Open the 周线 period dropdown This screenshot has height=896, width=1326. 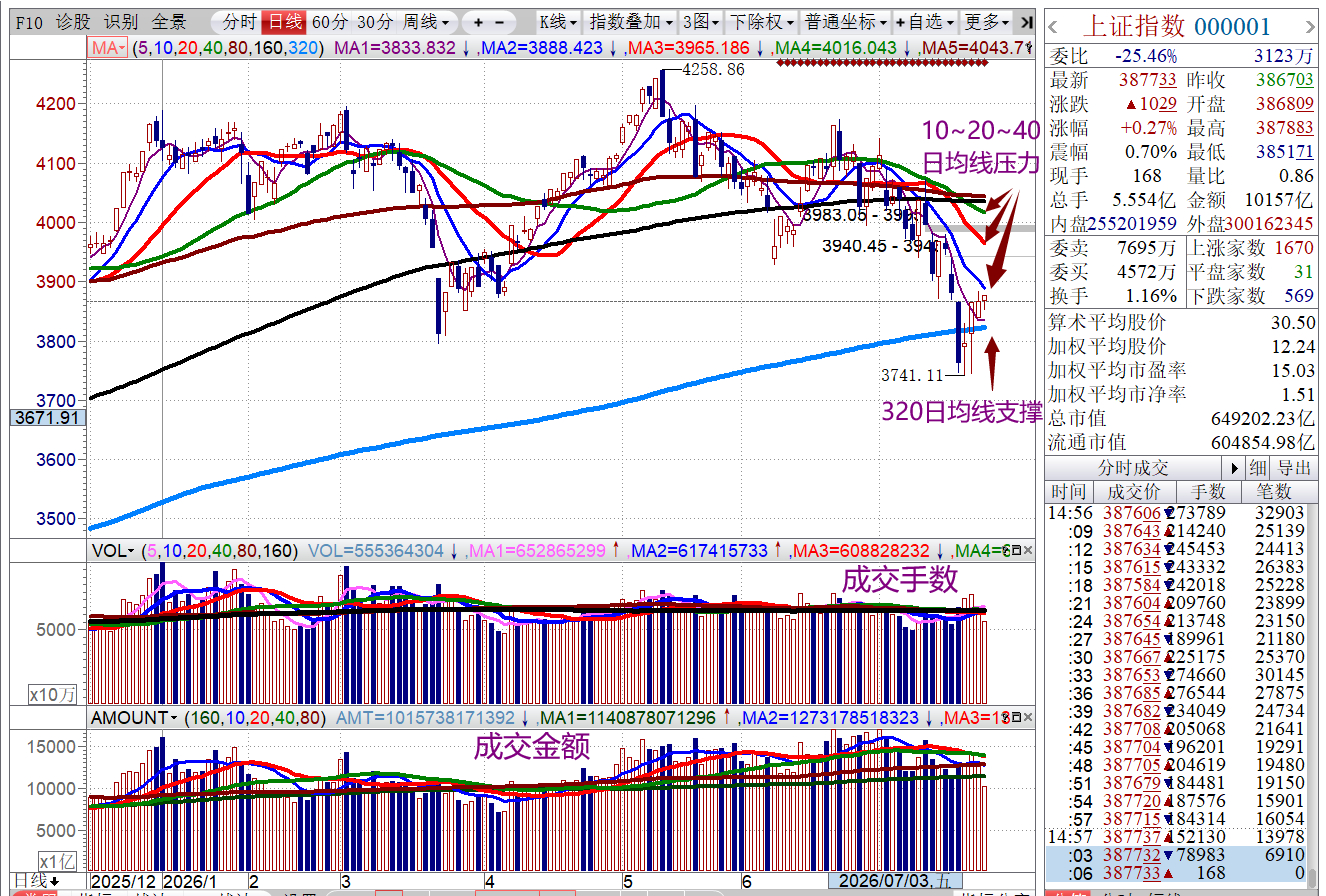tap(427, 21)
